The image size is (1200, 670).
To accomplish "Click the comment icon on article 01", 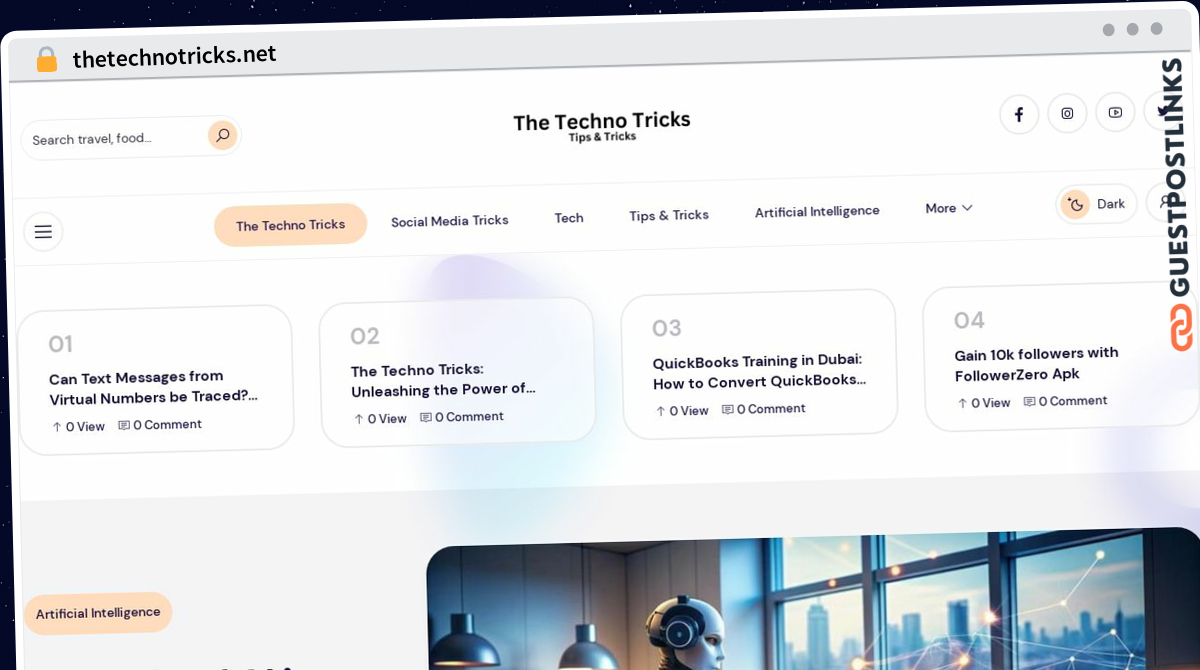I will [124, 425].
